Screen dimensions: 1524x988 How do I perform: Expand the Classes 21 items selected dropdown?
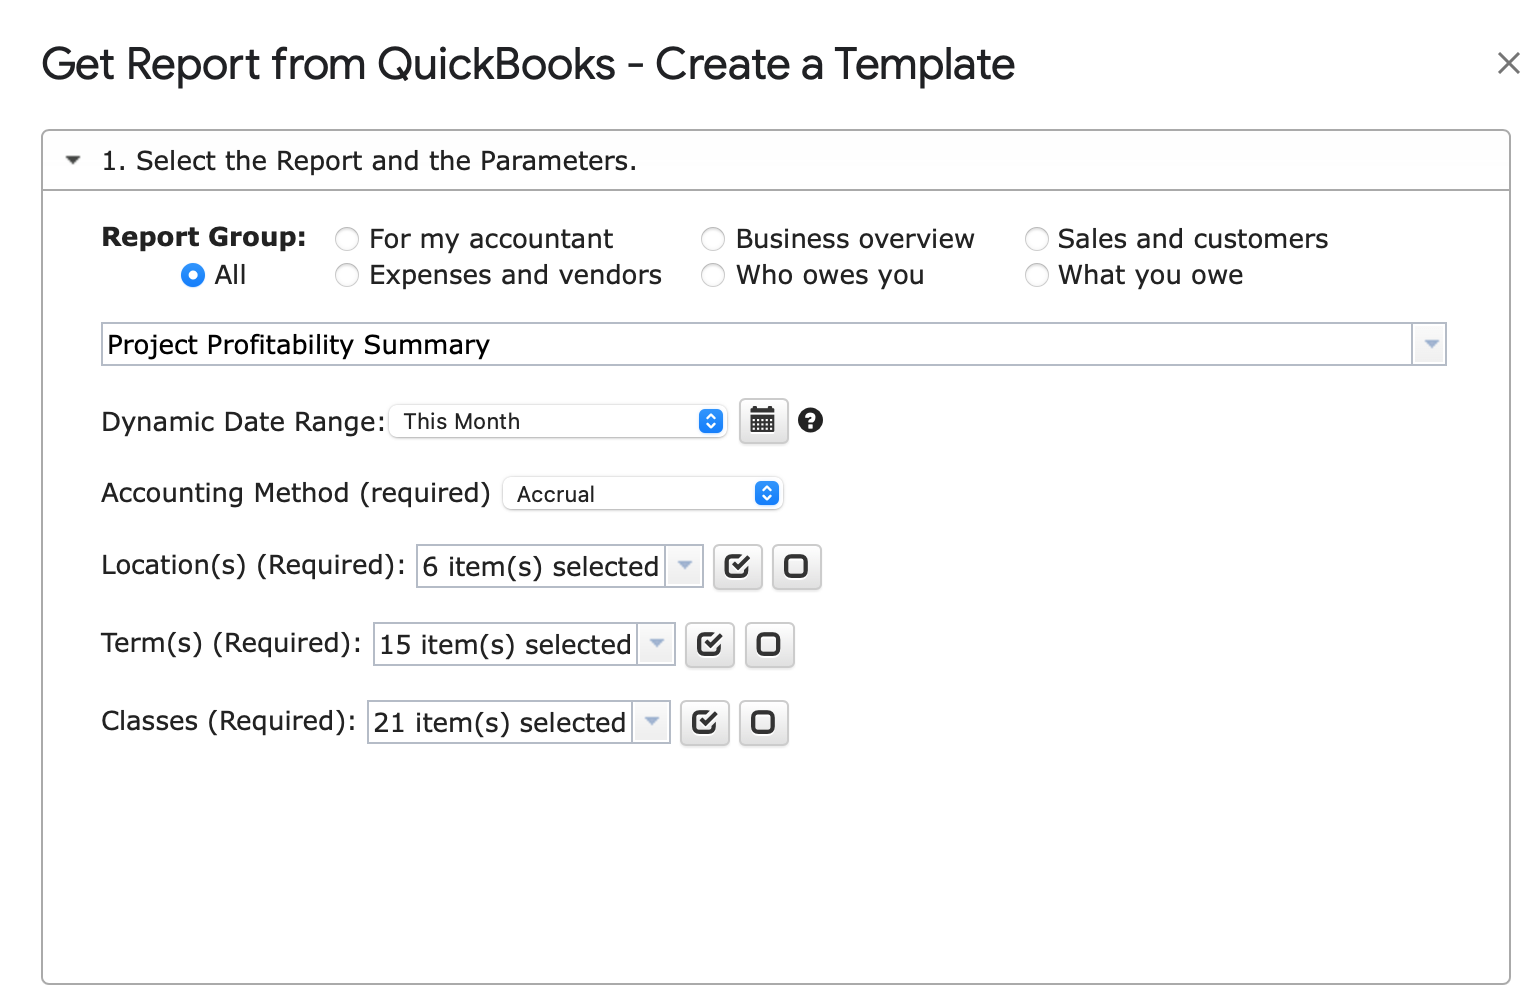[x=651, y=722]
